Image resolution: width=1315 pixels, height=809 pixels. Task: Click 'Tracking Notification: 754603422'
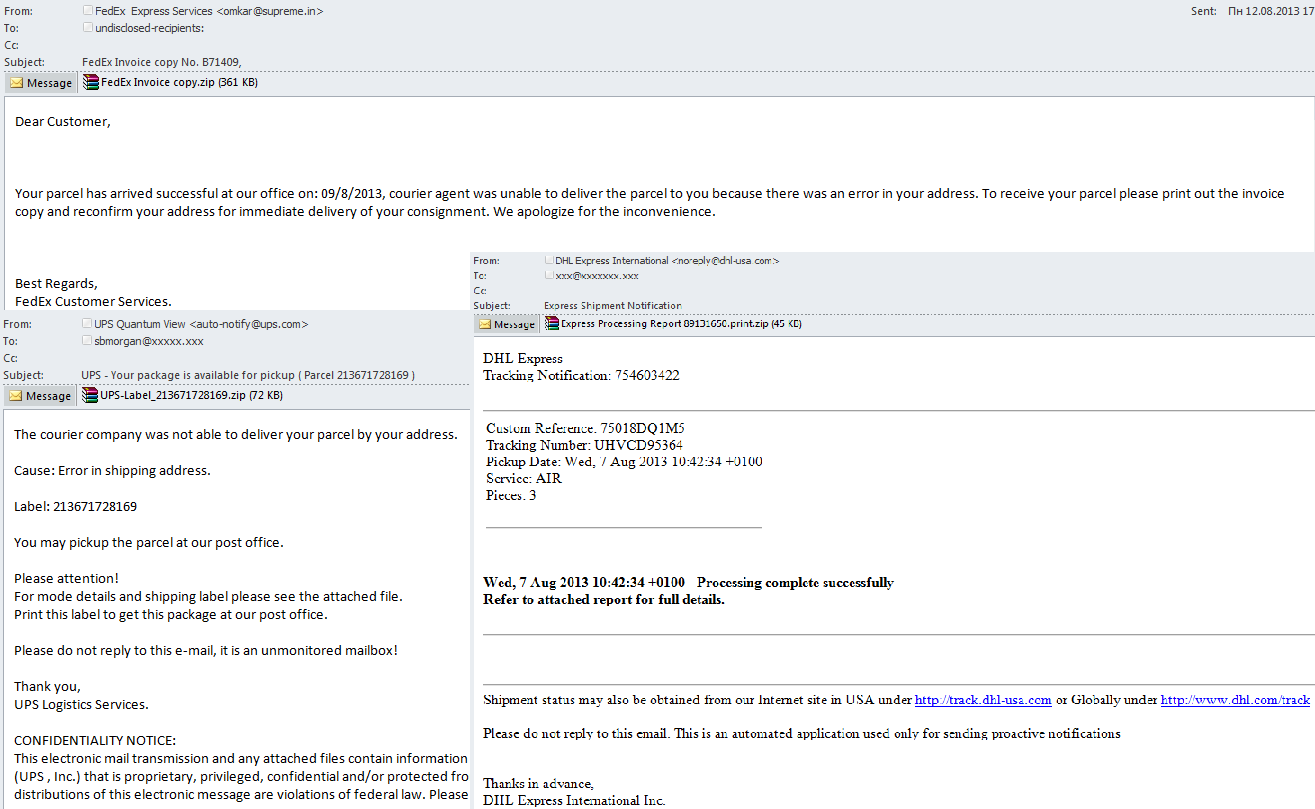(582, 376)
